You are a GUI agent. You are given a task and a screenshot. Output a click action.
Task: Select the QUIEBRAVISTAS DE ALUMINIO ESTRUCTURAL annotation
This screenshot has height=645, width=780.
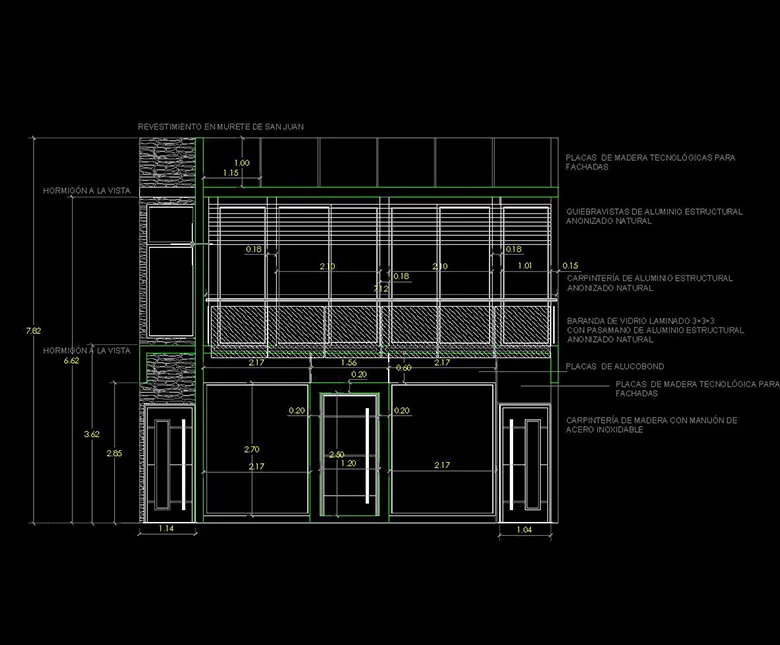[654, 216]
